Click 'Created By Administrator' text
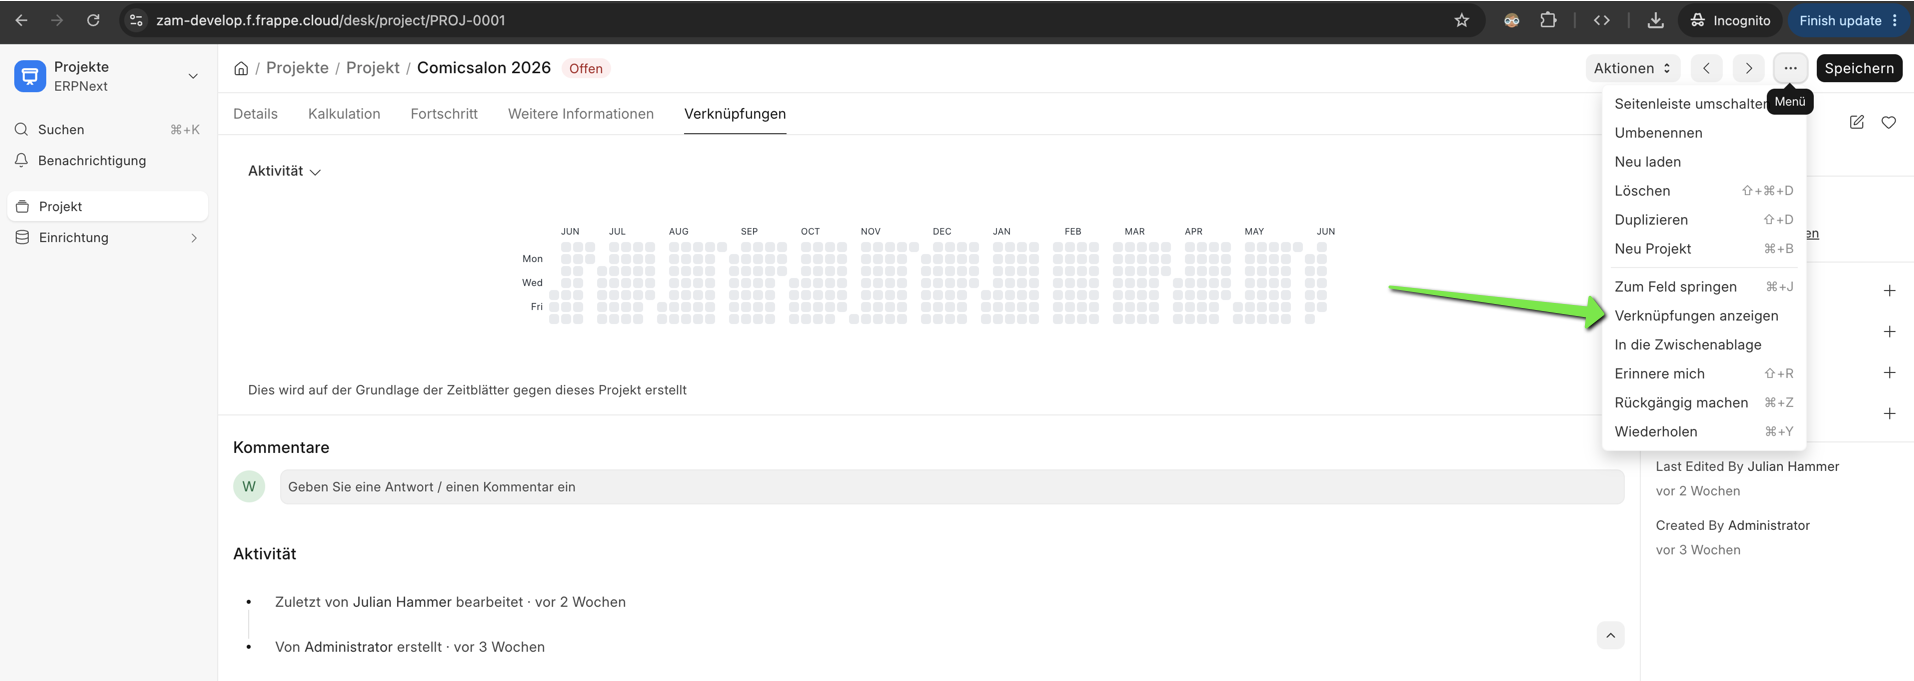Viewport: 1914px width, 681px height. pyautogui.click(x=1732, y=525)
